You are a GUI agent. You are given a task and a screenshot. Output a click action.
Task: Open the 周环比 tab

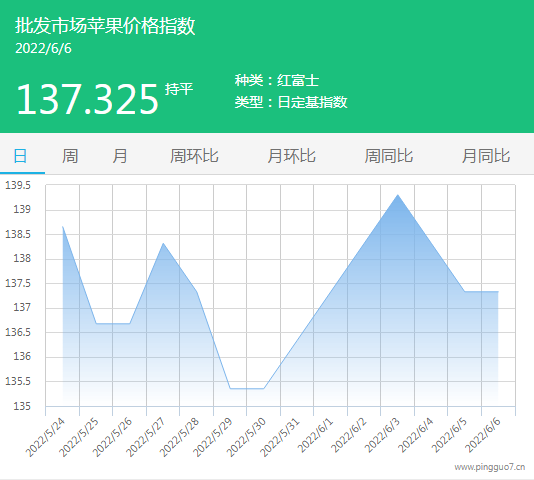(x=194, y=156)
